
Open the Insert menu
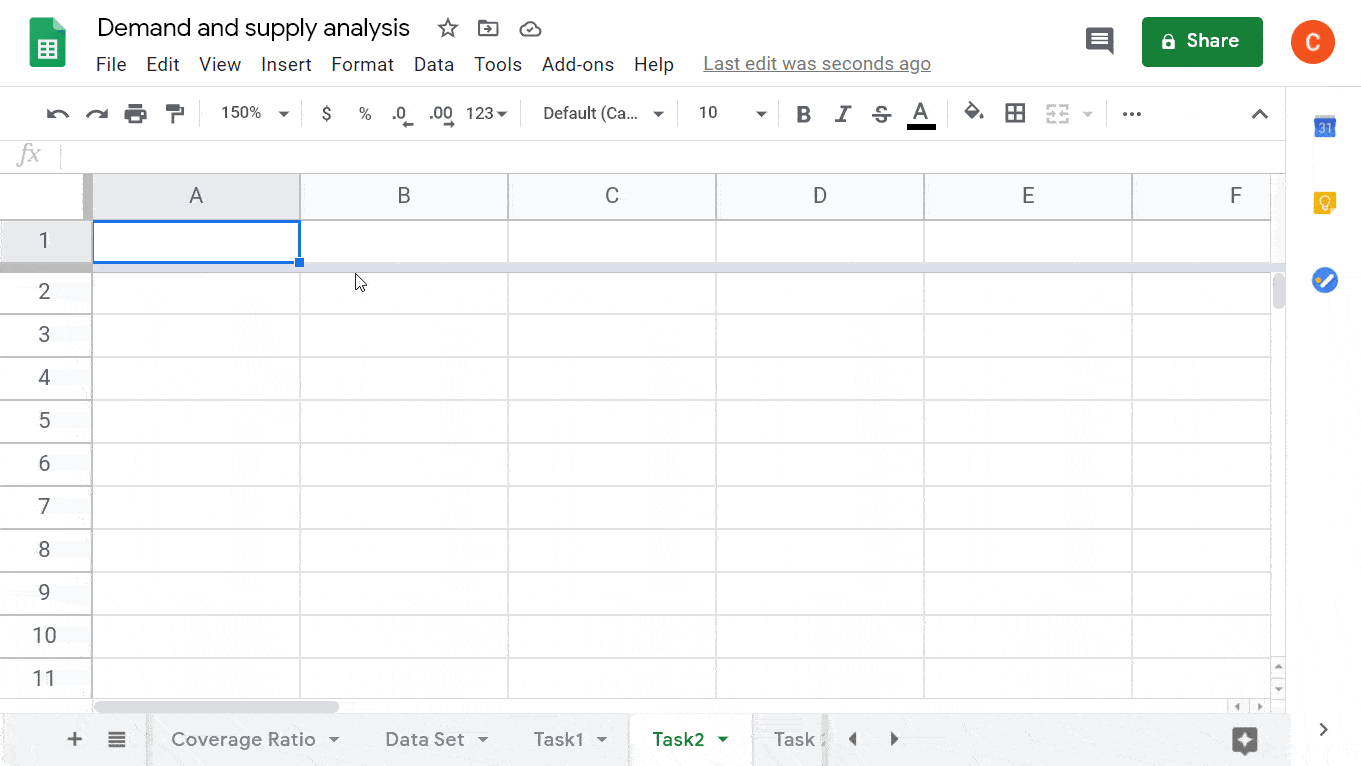(286, 64)
